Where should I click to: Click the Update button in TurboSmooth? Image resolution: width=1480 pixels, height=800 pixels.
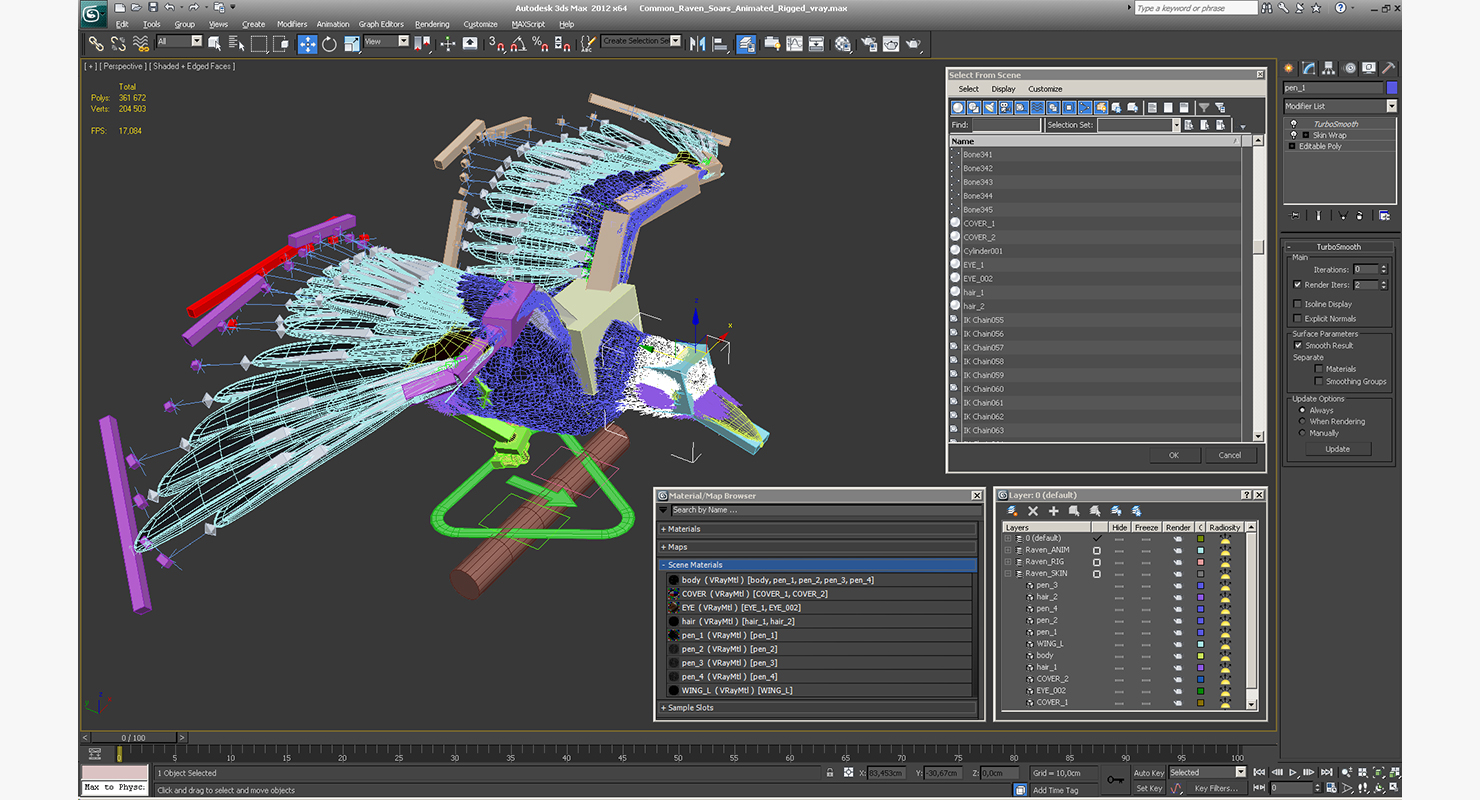pos(1337,449)
